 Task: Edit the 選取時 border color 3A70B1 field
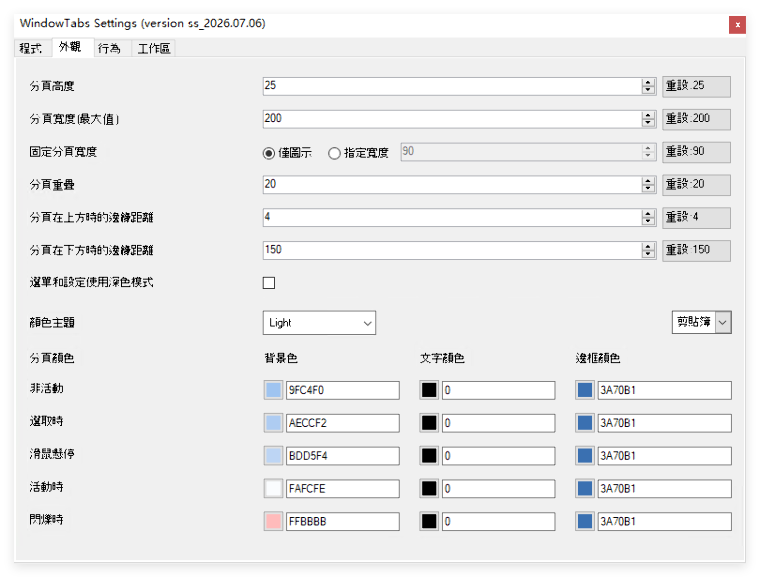pyautogui.click(x=665, y=423)
